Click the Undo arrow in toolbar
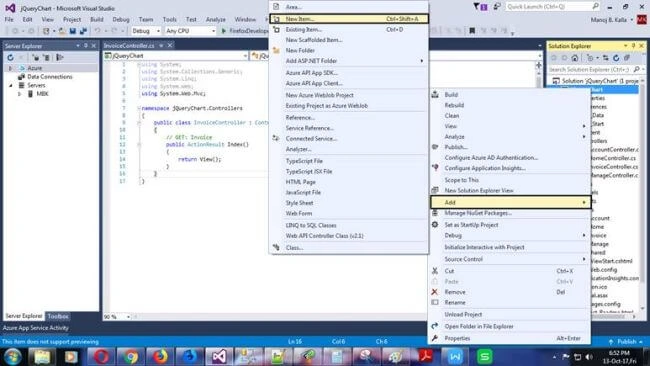The height and width of the screenshot is (366, 650). point(97,31)
